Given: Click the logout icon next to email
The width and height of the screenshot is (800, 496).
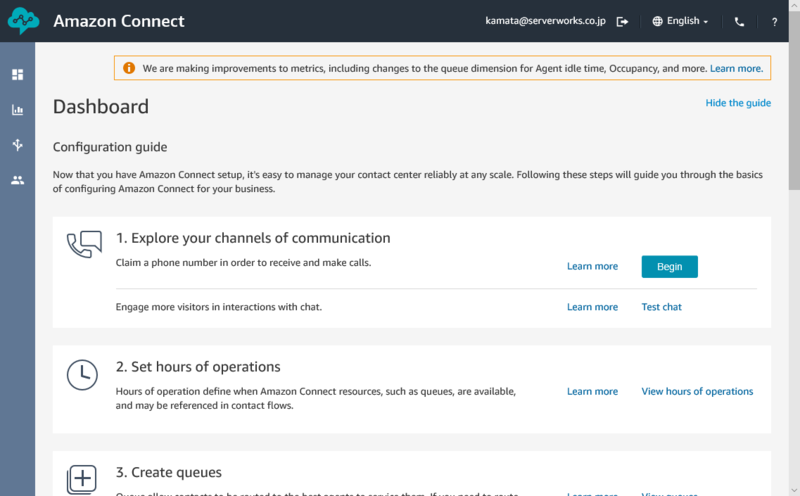Looking at the screenshot, I should click(622, 21).
